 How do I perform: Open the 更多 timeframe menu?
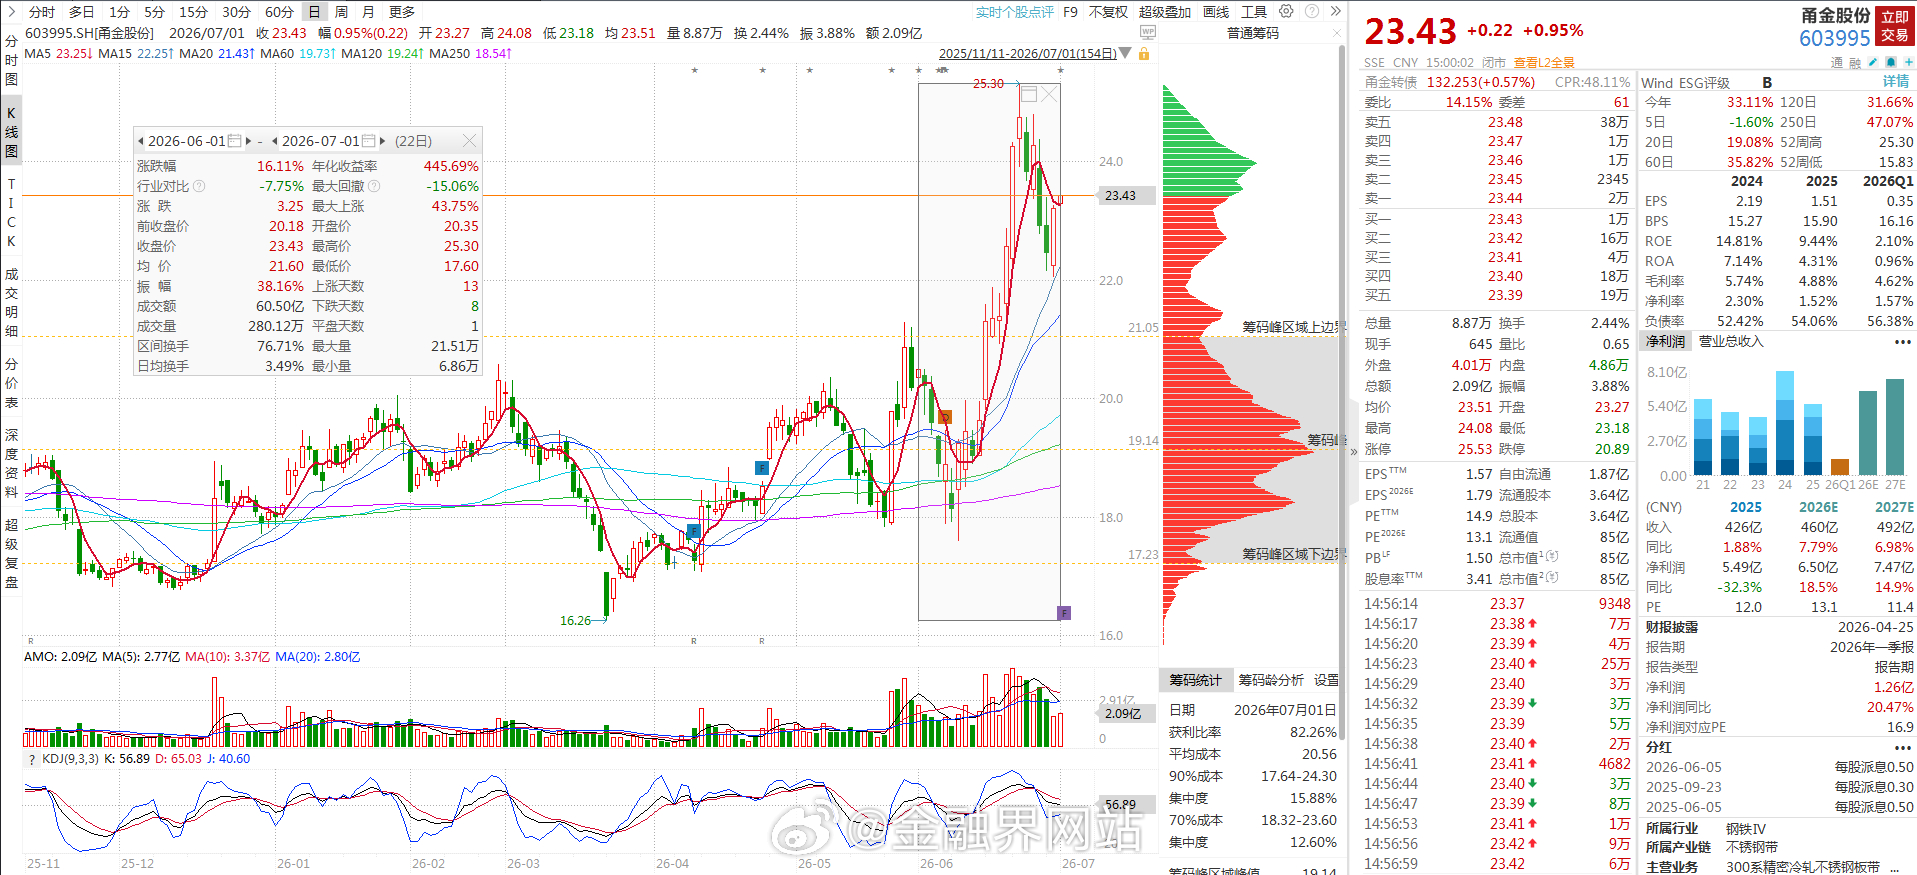tap(402, 12)
